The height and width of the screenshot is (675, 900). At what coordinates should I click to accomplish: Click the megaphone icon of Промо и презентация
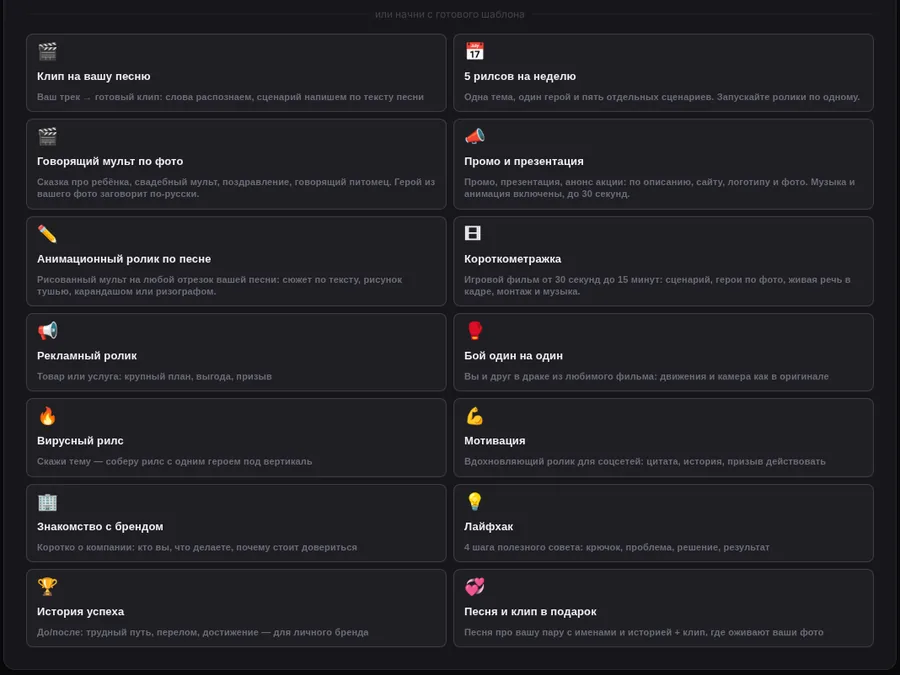coord(474,136)
